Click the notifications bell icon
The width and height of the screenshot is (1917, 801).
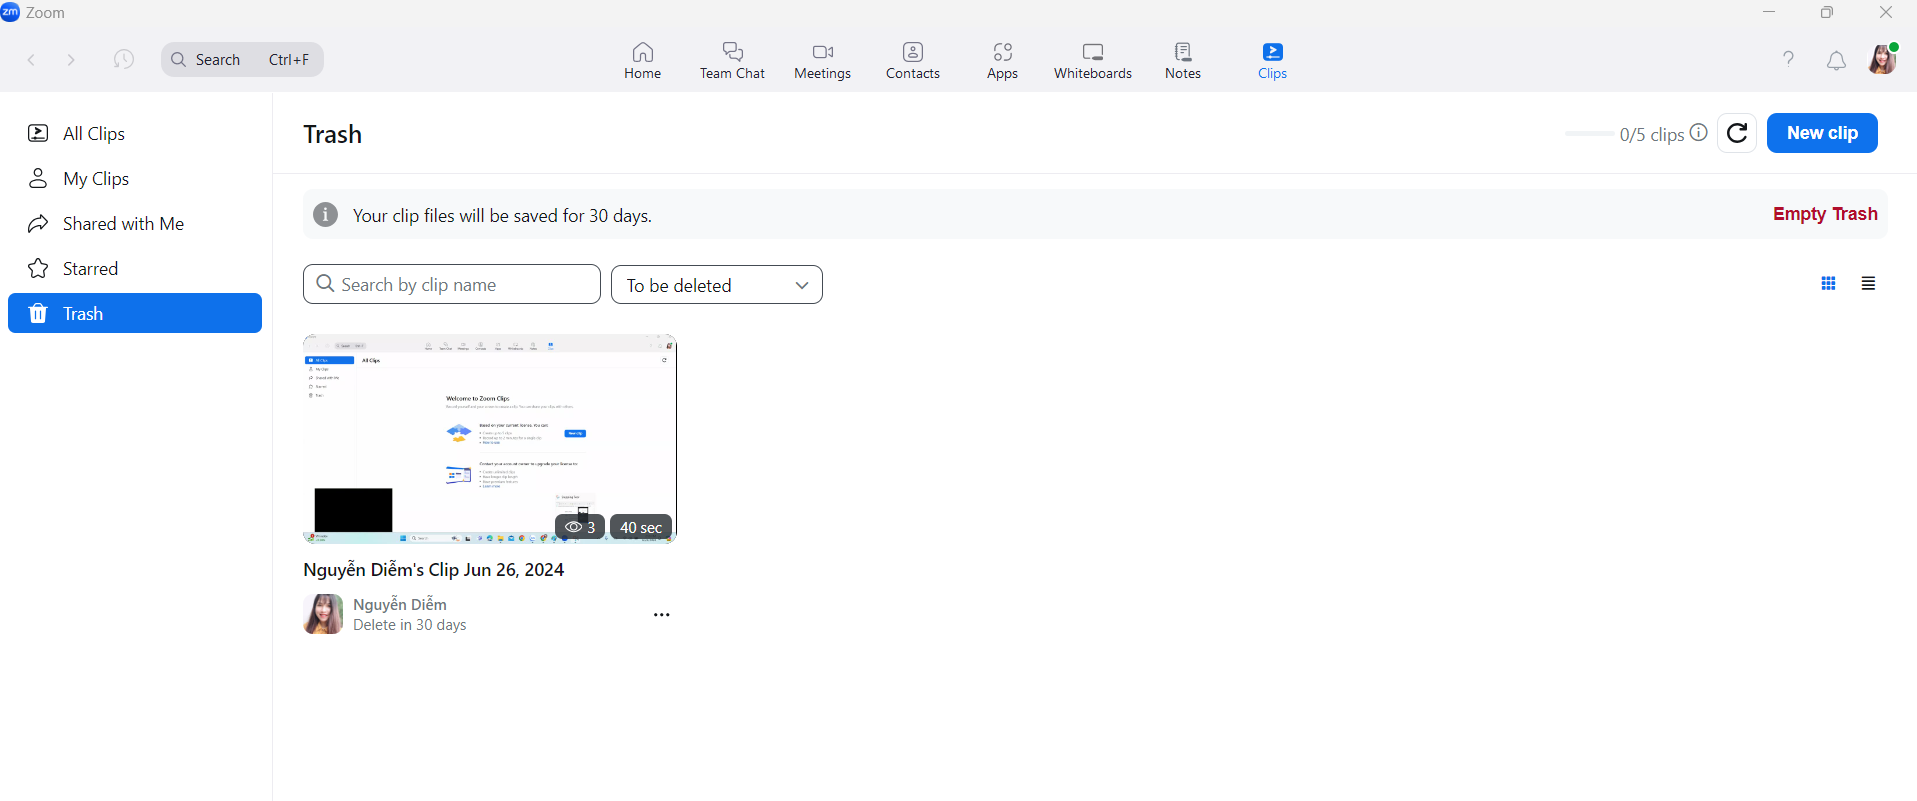click(x=1836, y=61)
